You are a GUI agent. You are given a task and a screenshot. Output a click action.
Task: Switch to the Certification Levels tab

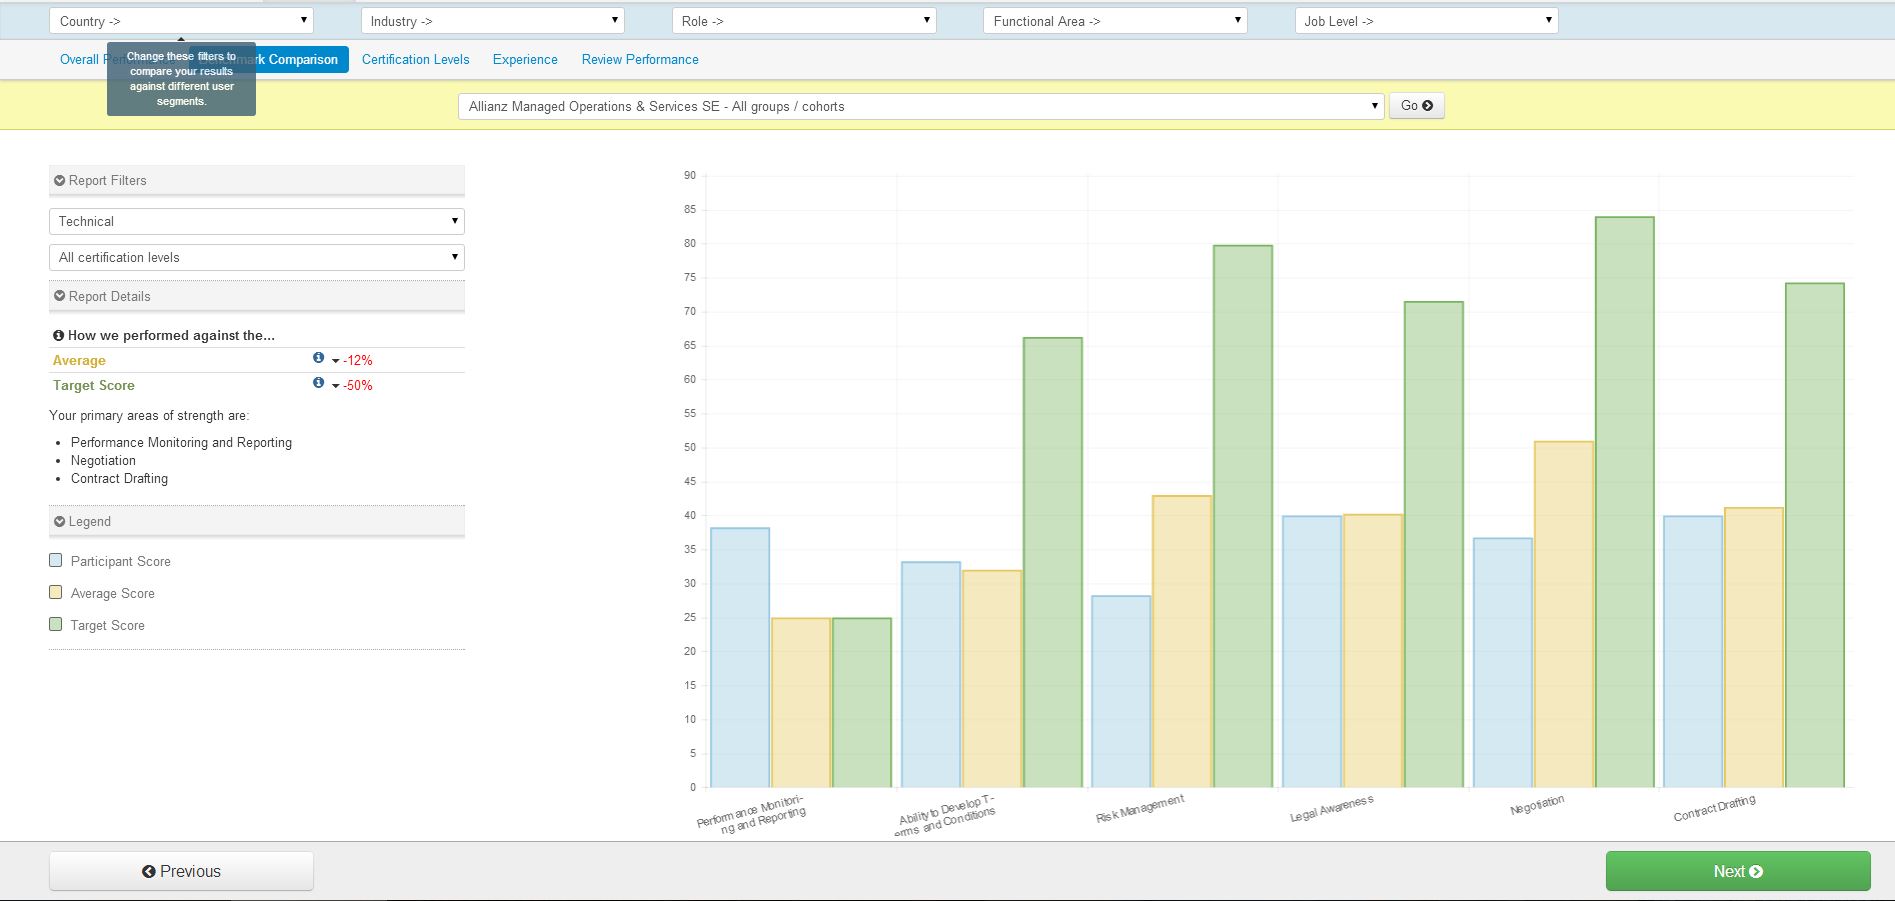pyautogui.click(x=416, y=59)
